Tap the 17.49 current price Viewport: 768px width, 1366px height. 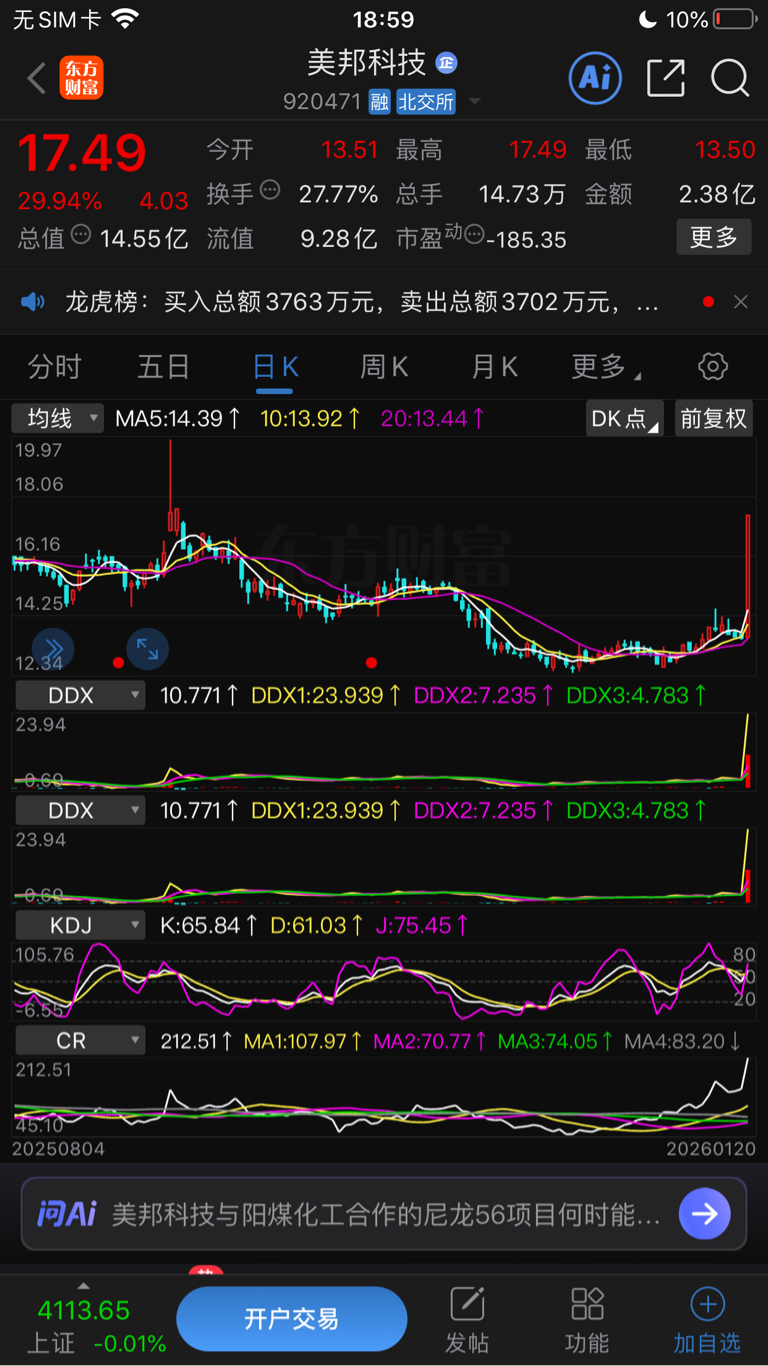coord(82,153)
